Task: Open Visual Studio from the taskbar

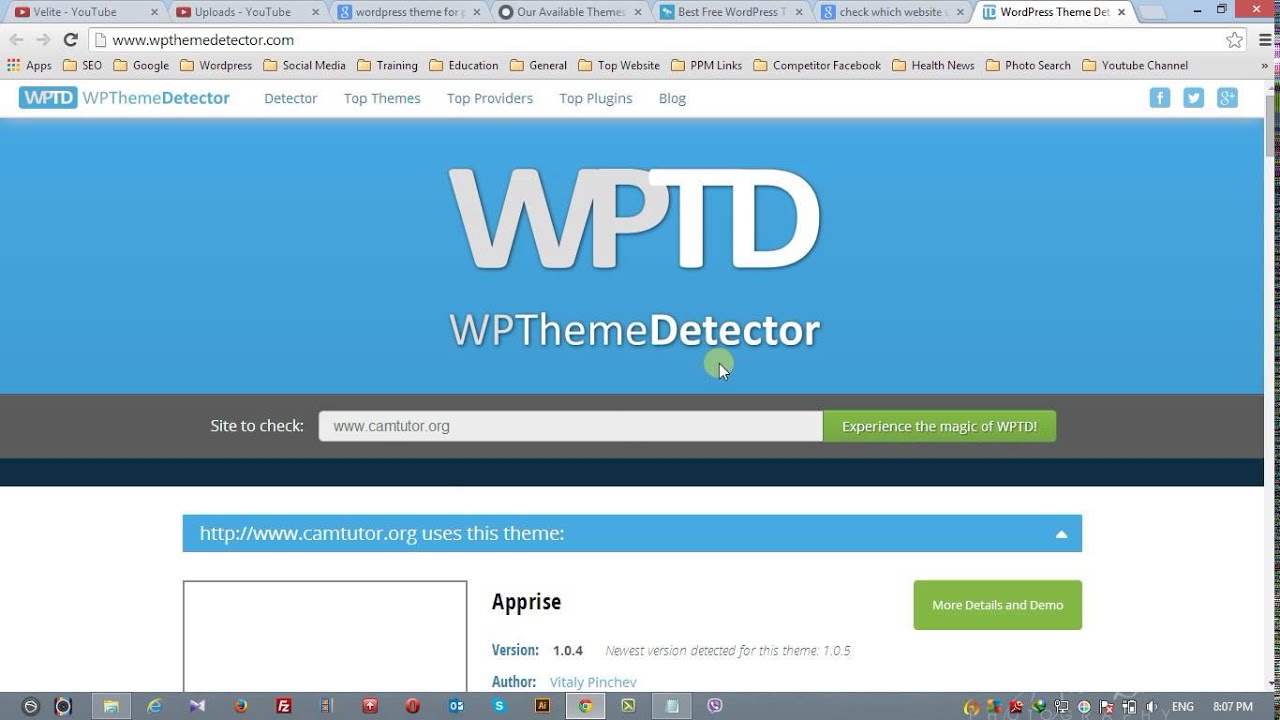Action: (197, 706)
